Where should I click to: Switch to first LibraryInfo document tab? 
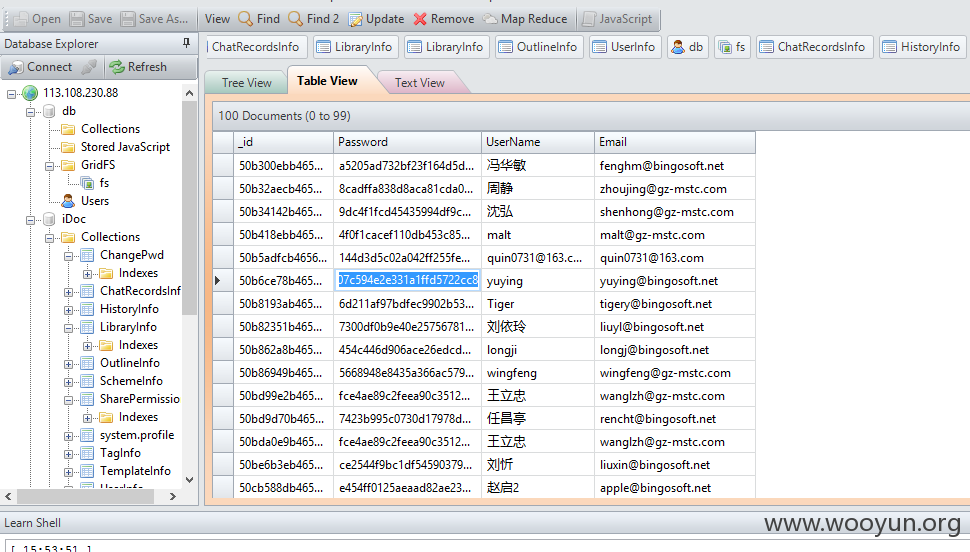click(x=355, y=47)
